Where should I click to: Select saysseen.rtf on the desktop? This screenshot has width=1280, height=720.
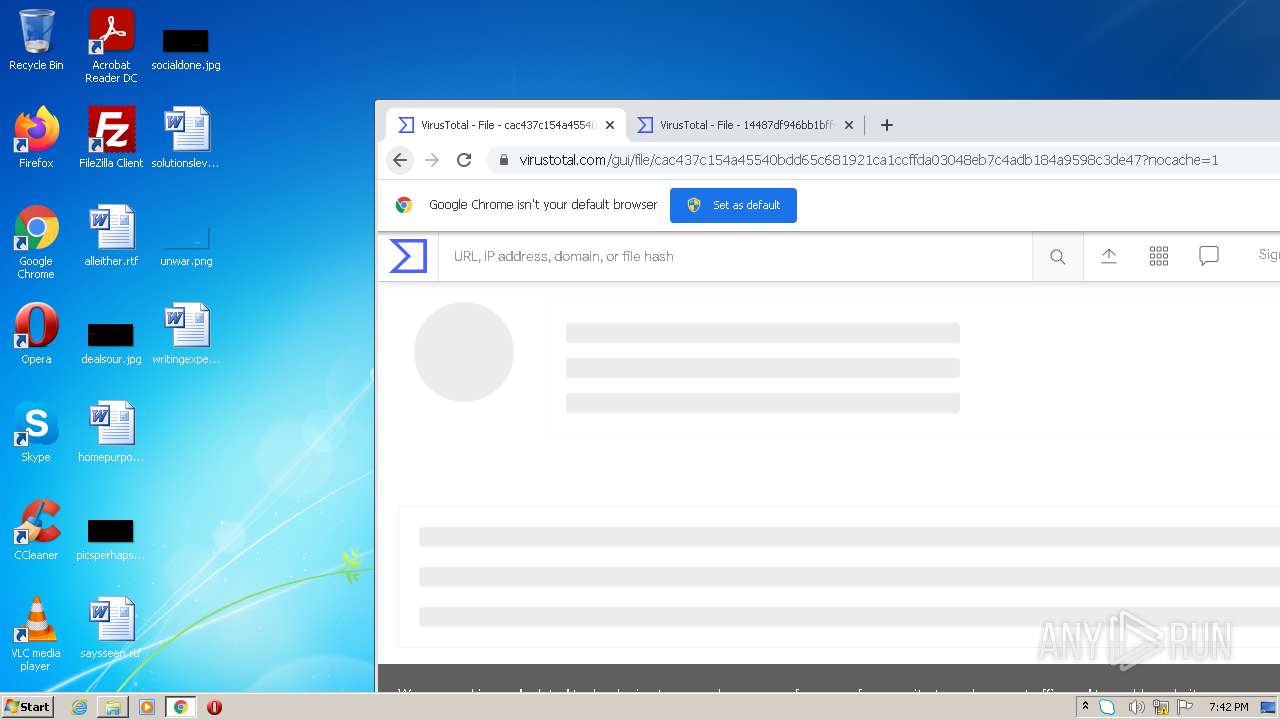coord(111,628)
